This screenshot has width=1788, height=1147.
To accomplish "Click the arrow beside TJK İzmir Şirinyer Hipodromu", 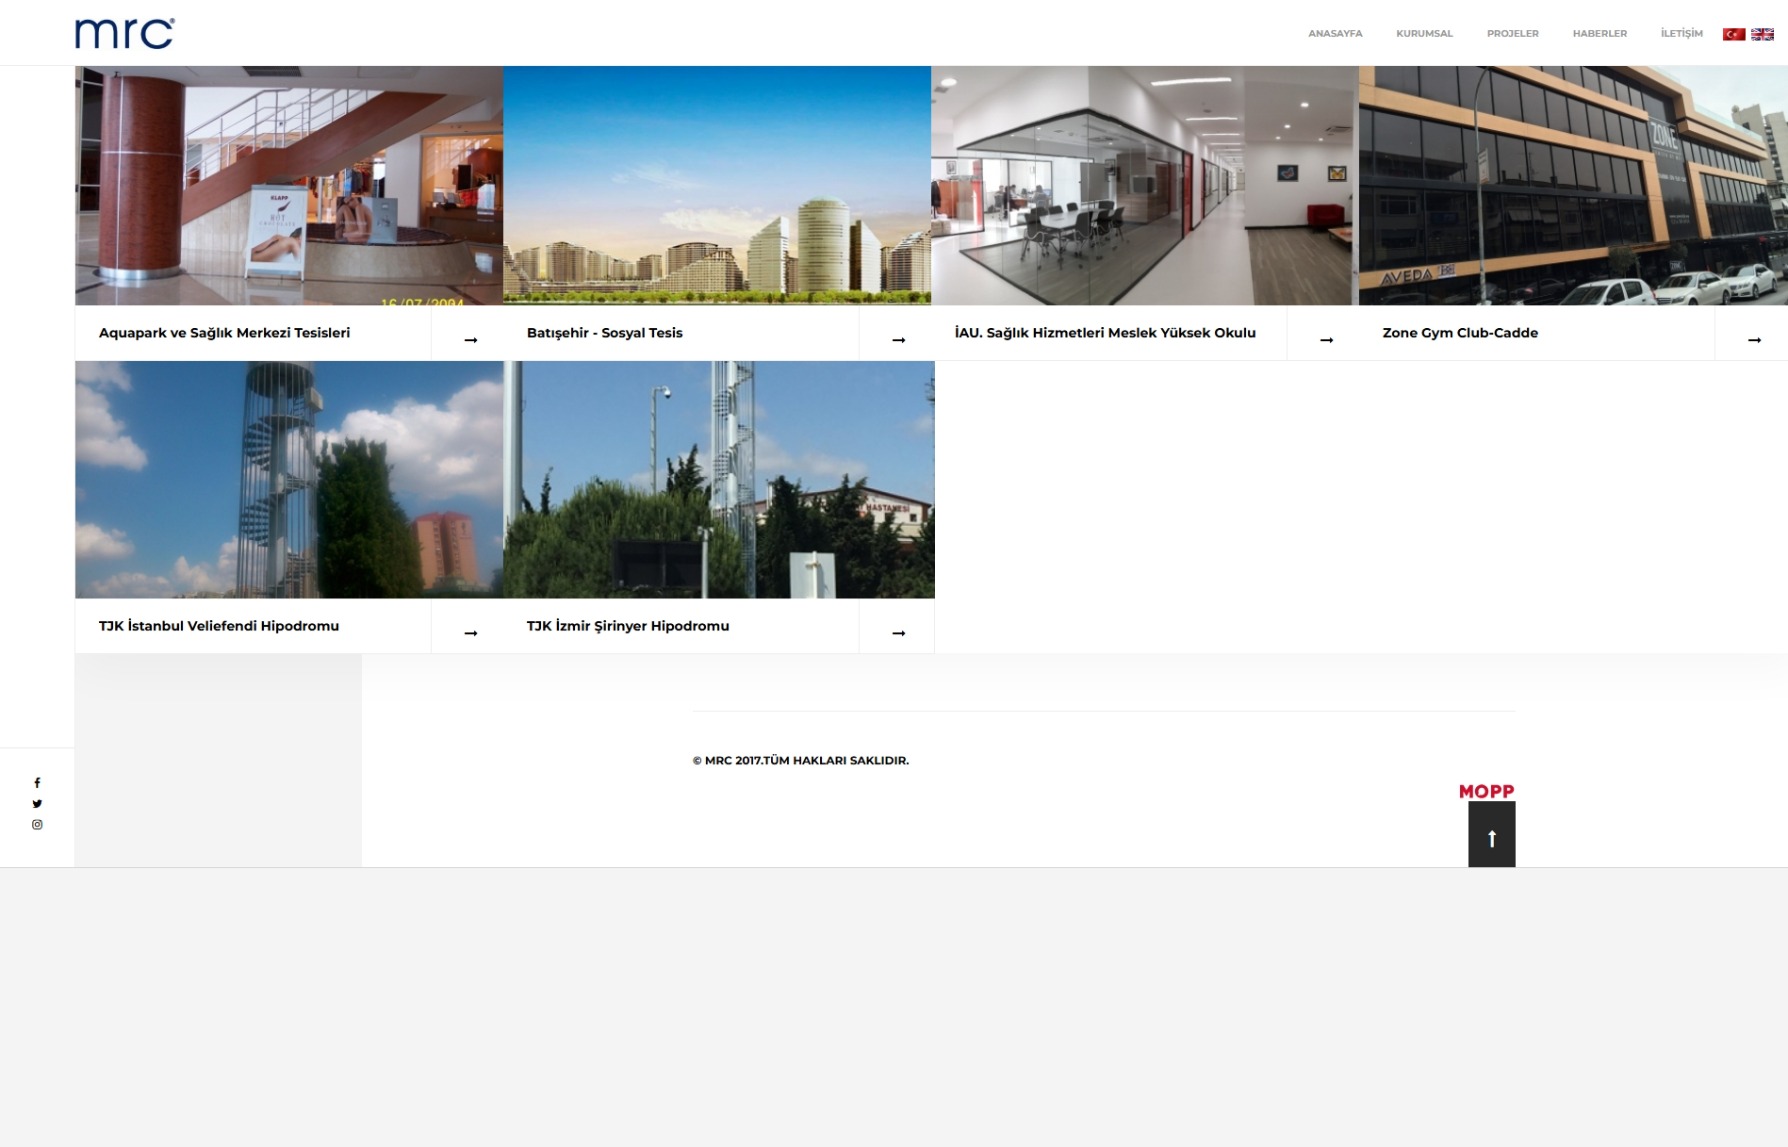I will [898, 633].
